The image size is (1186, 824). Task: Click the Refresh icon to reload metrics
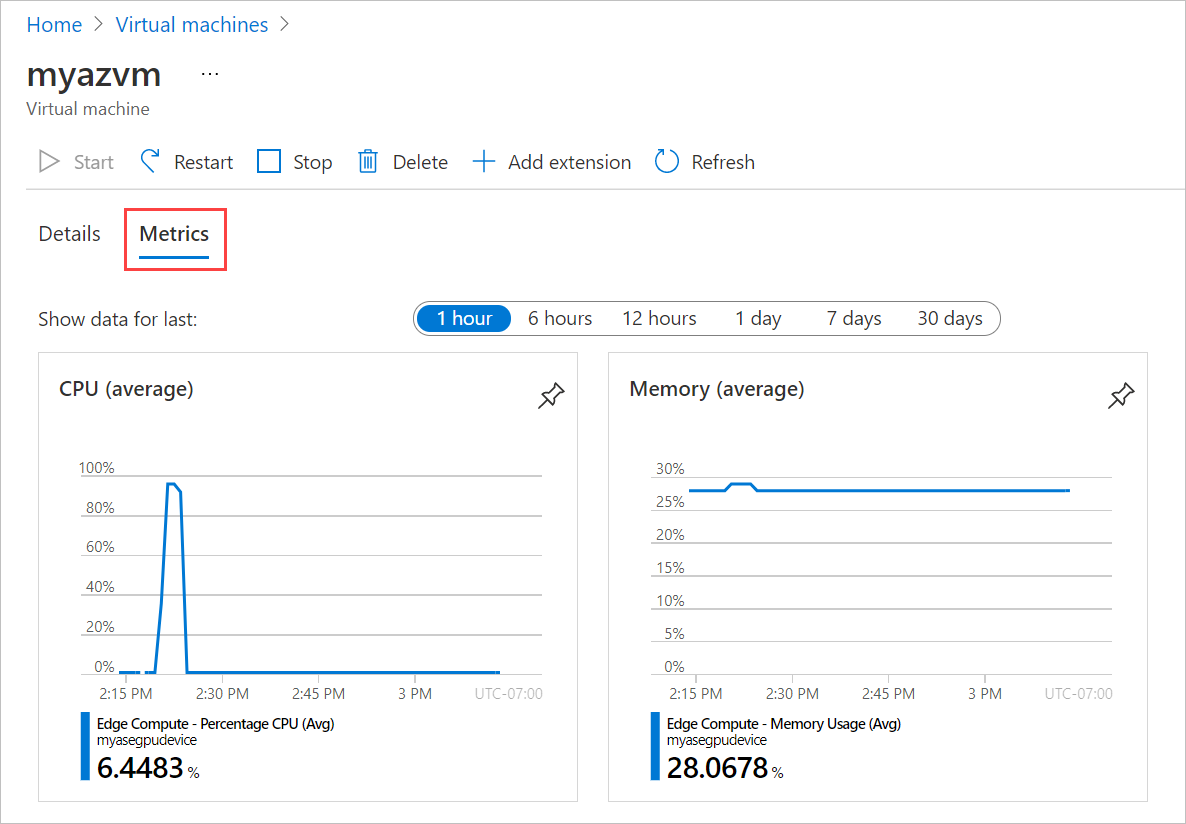(x=666, y=161)
